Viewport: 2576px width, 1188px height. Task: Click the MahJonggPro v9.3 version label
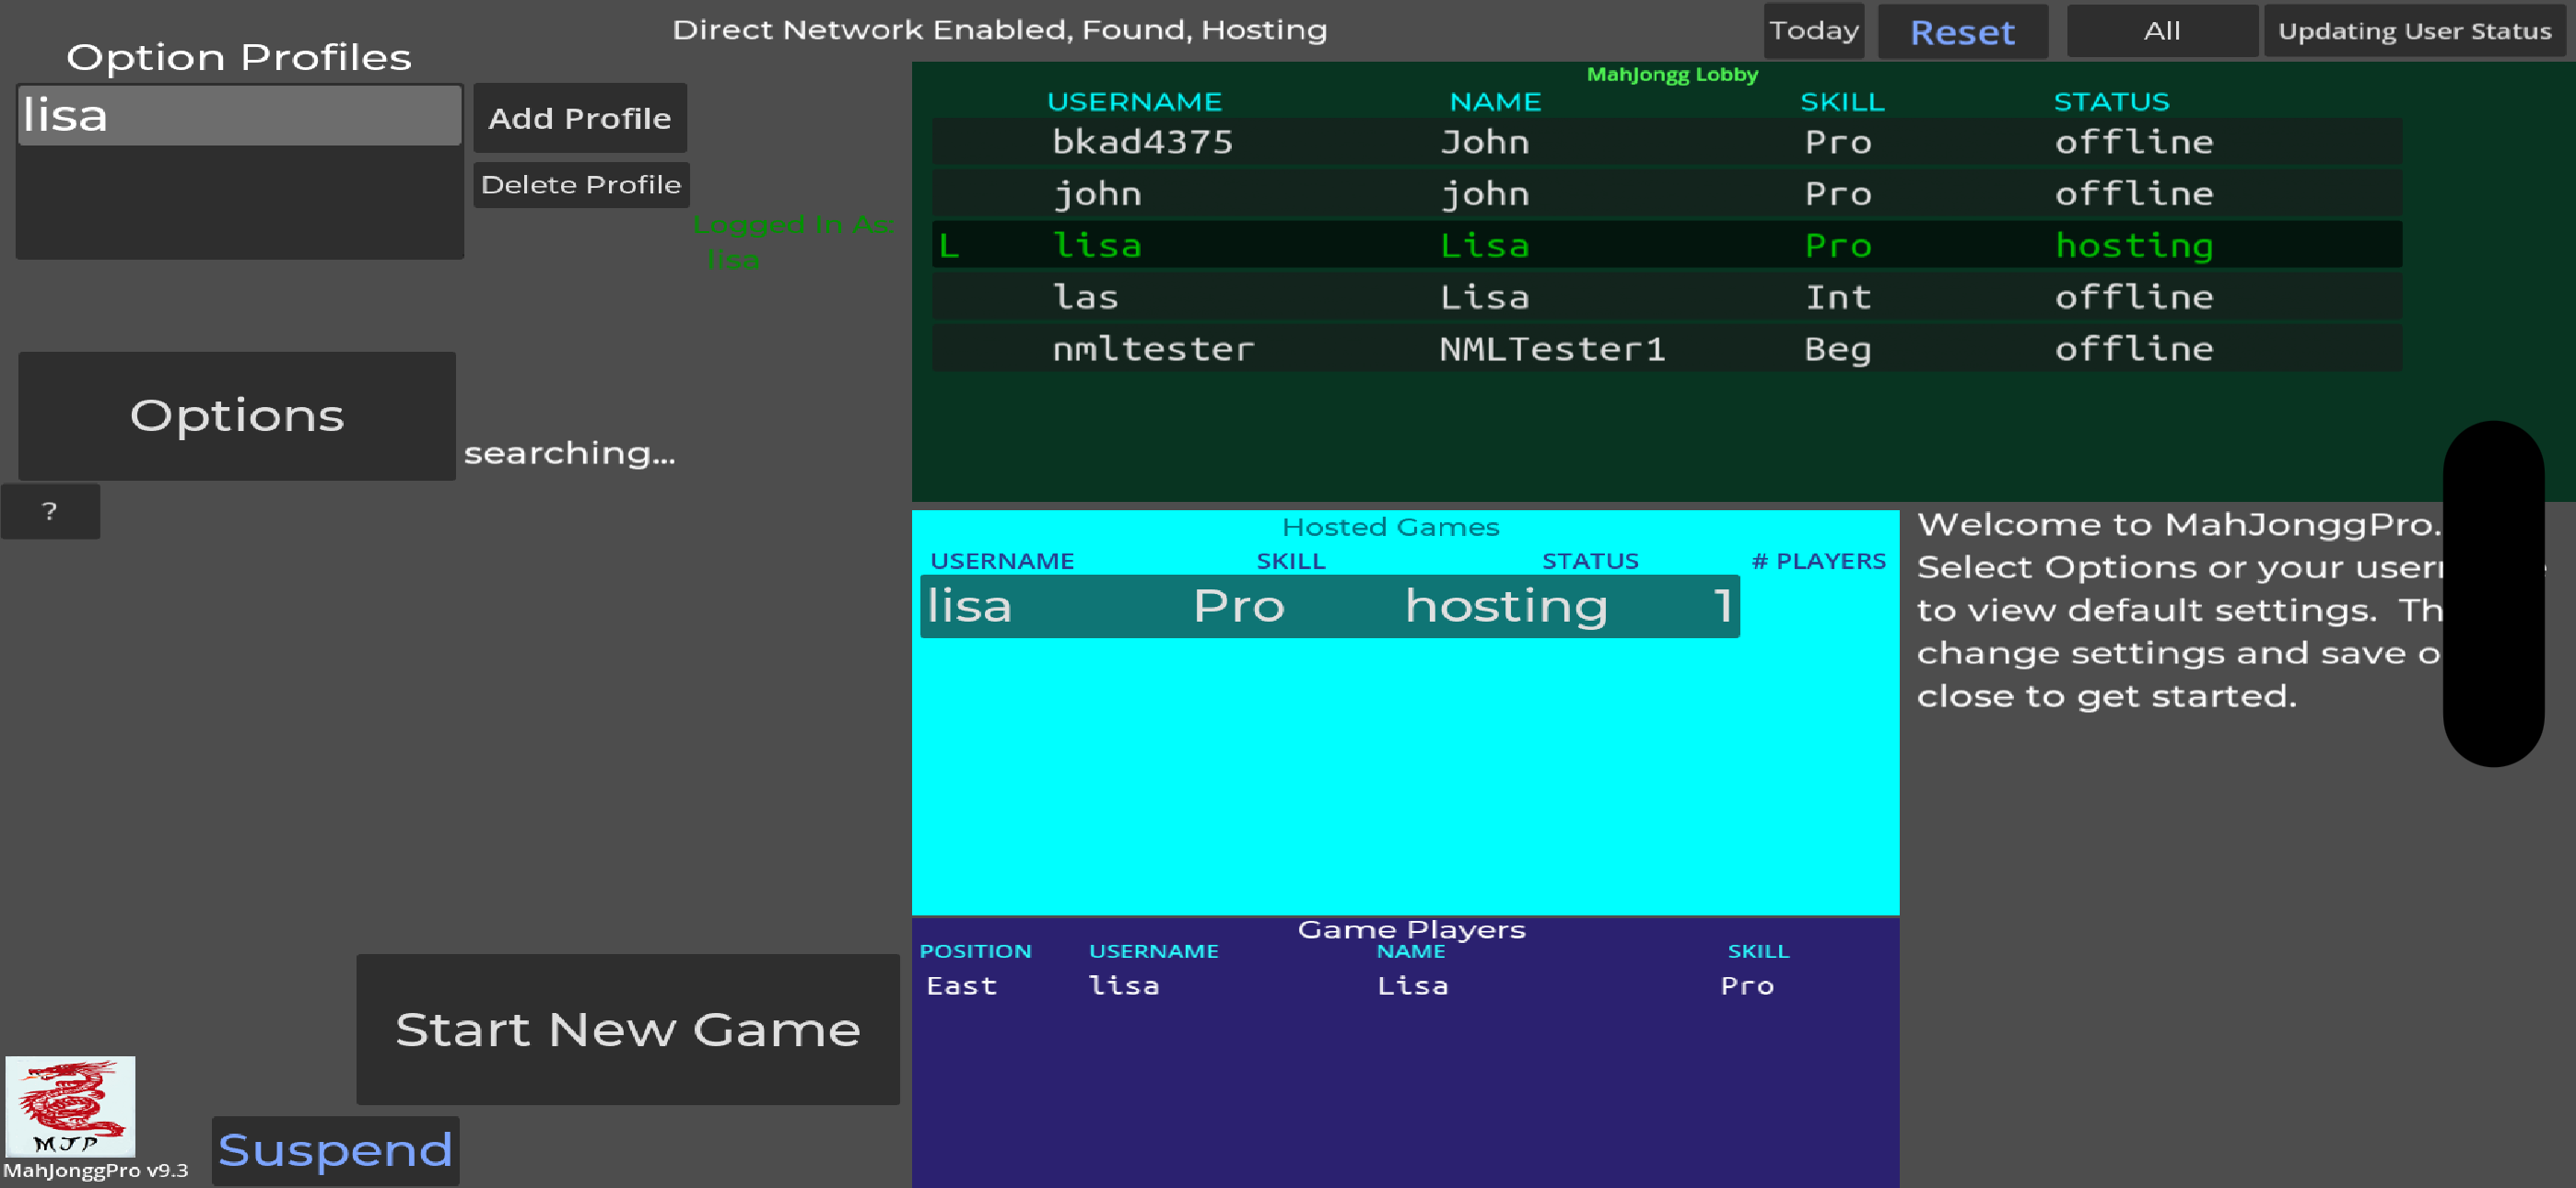pyautogui.click(x=96, y=1171)
